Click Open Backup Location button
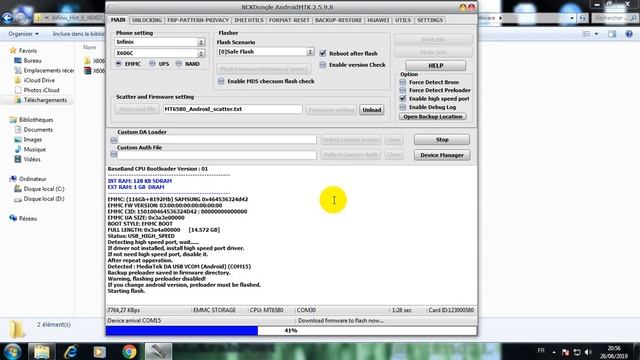The height and width of the screenshot is (360, 640). point(433,117)
